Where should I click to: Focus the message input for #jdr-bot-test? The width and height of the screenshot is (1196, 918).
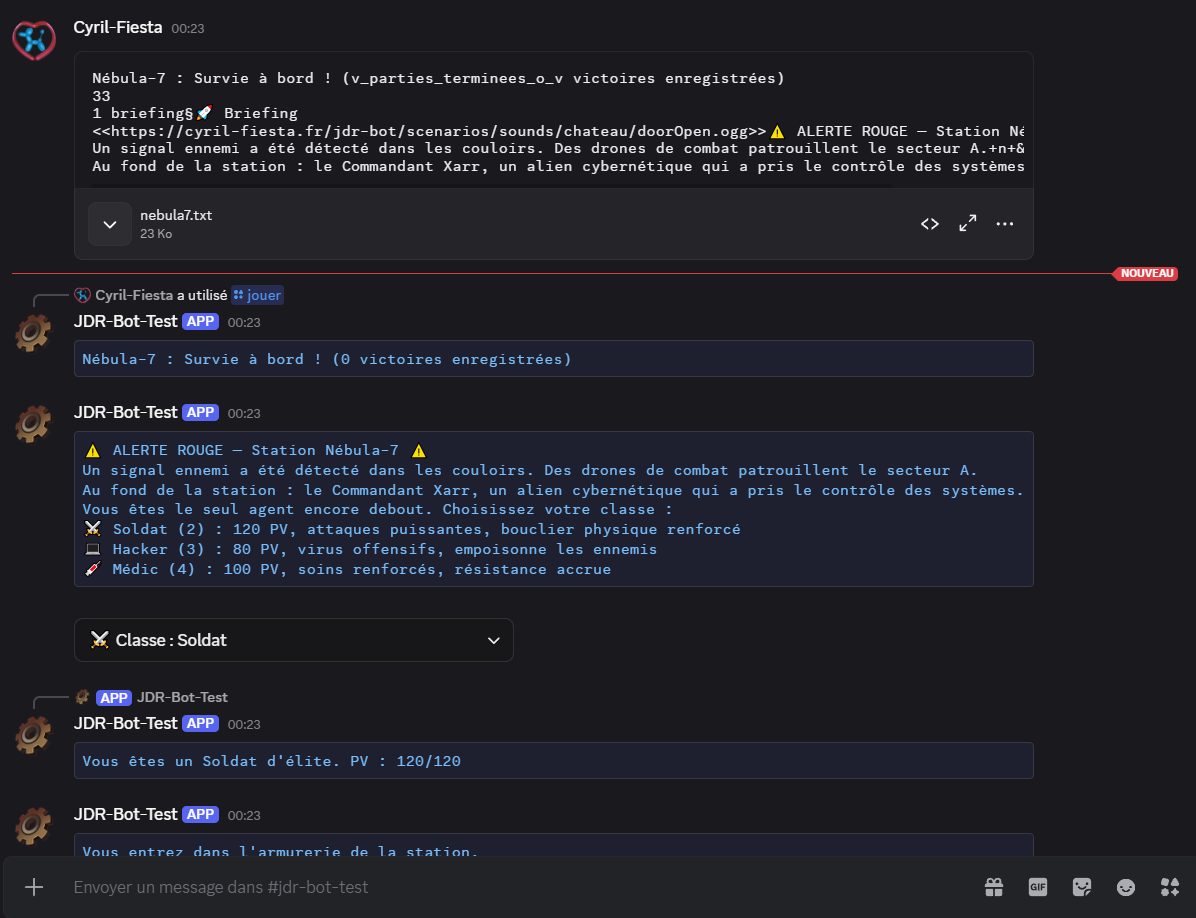500,887
